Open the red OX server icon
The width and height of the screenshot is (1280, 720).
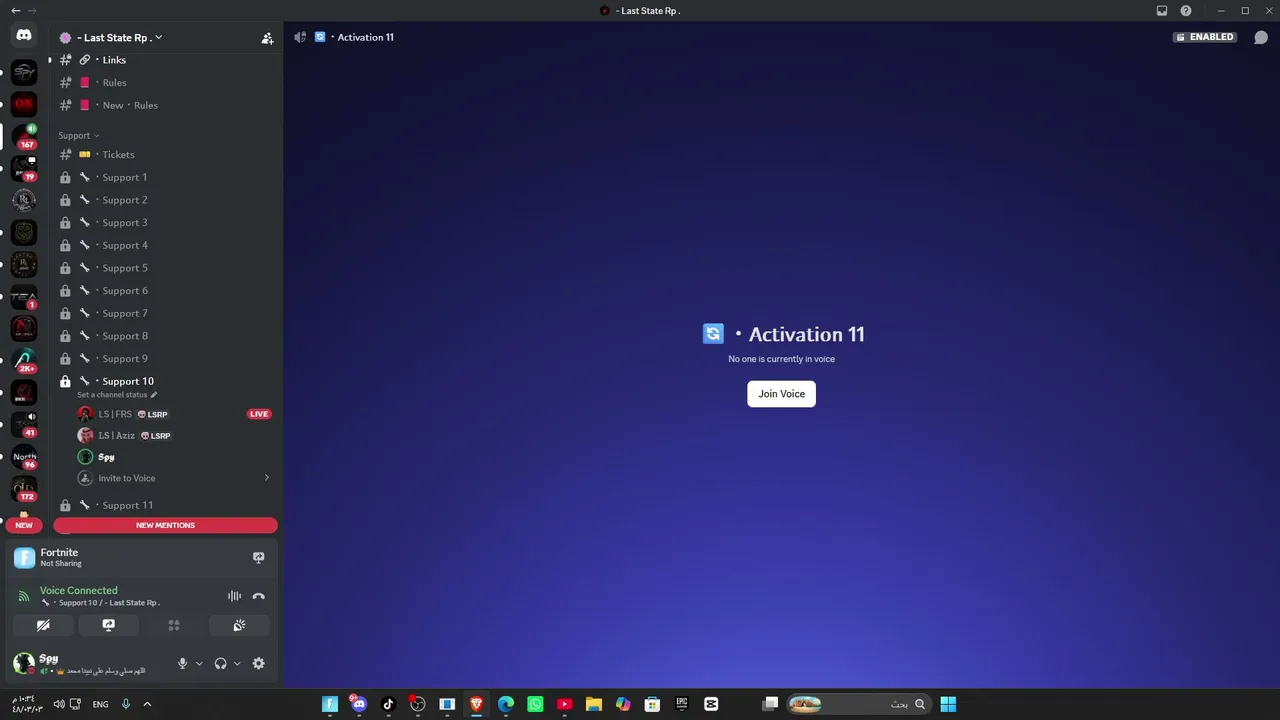[x=24, y=103]
